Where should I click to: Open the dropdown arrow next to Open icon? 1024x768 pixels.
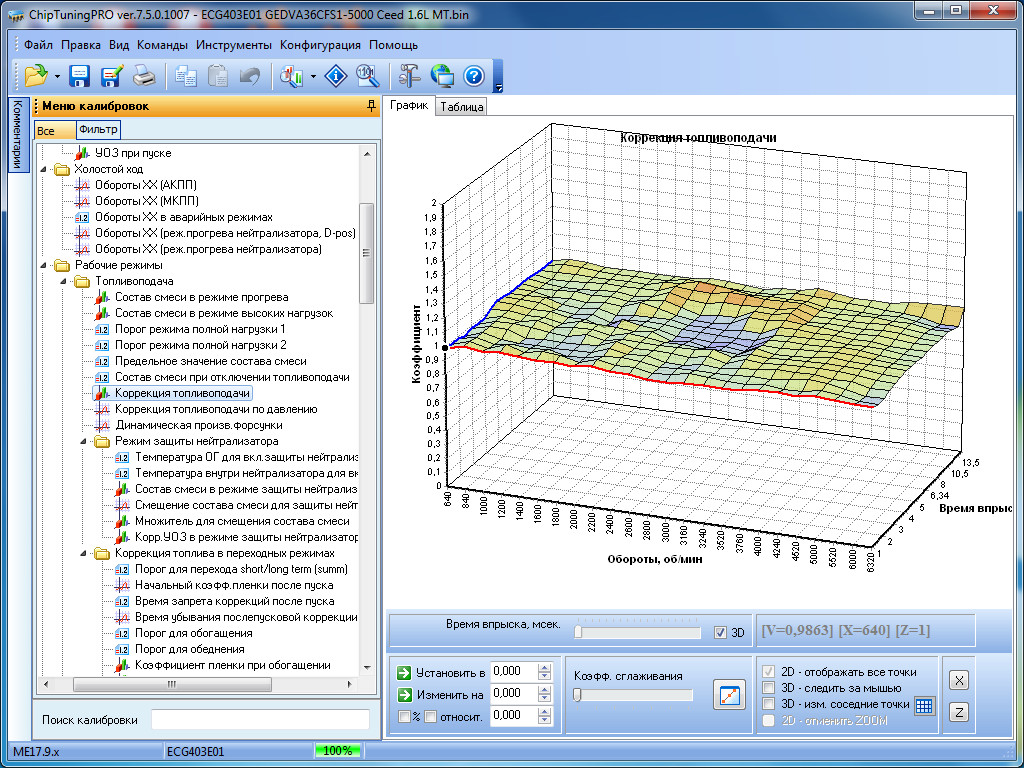point(58,76)
